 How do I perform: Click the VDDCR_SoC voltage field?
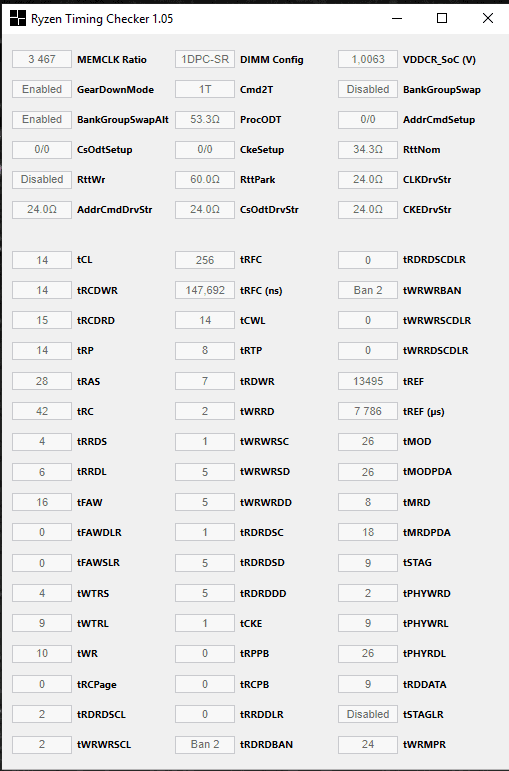point(368,59)
